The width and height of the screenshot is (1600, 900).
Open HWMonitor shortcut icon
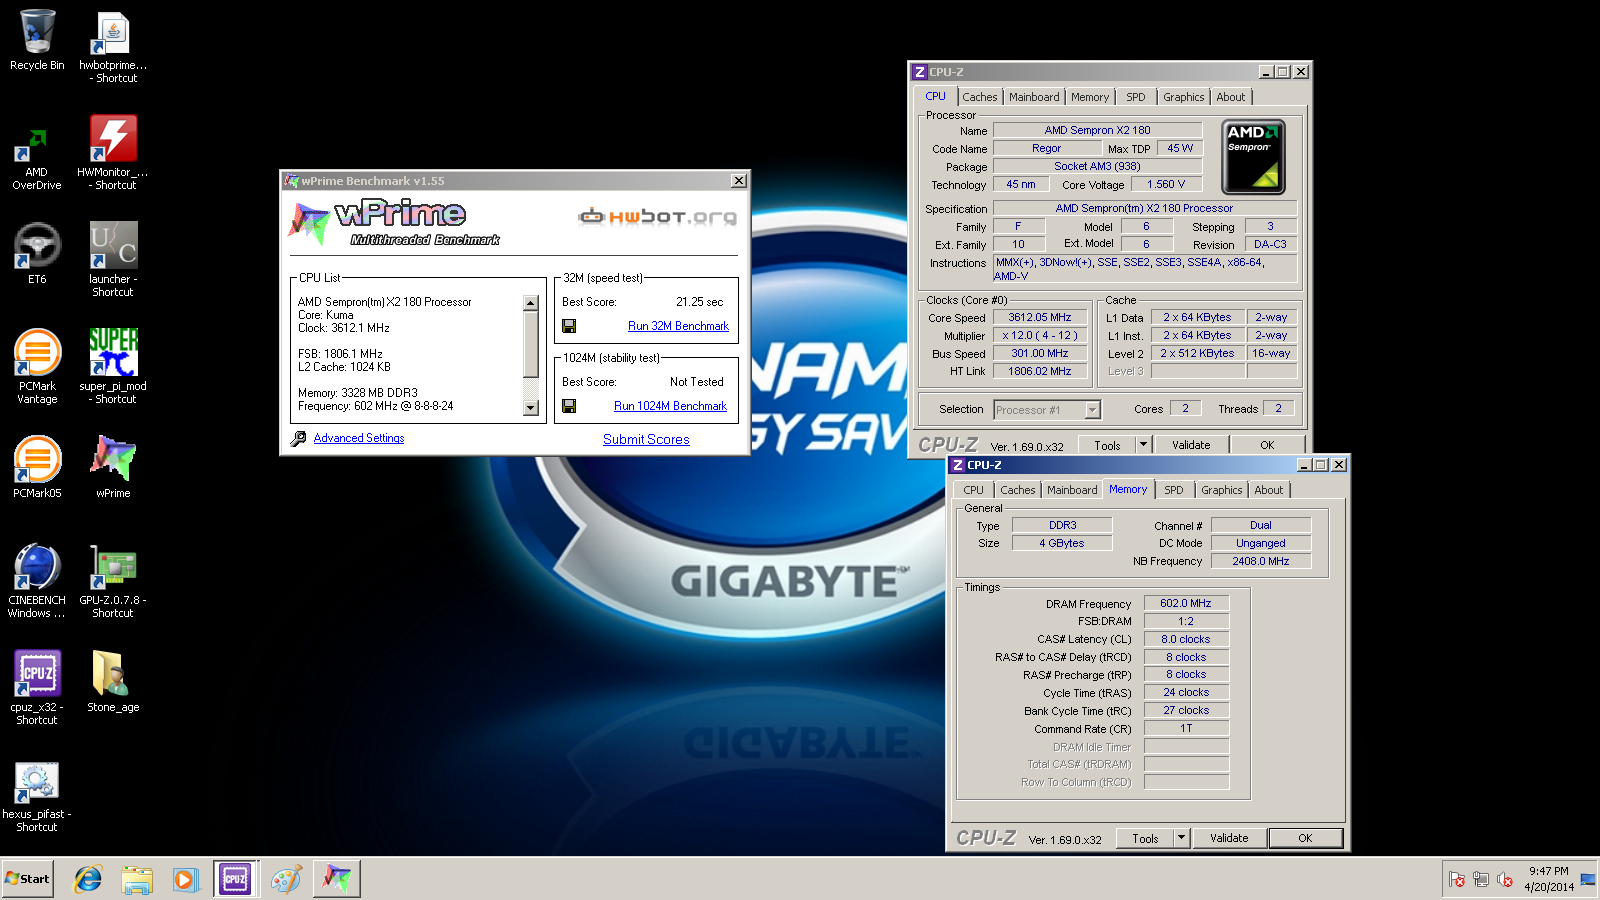coord(113,153)
